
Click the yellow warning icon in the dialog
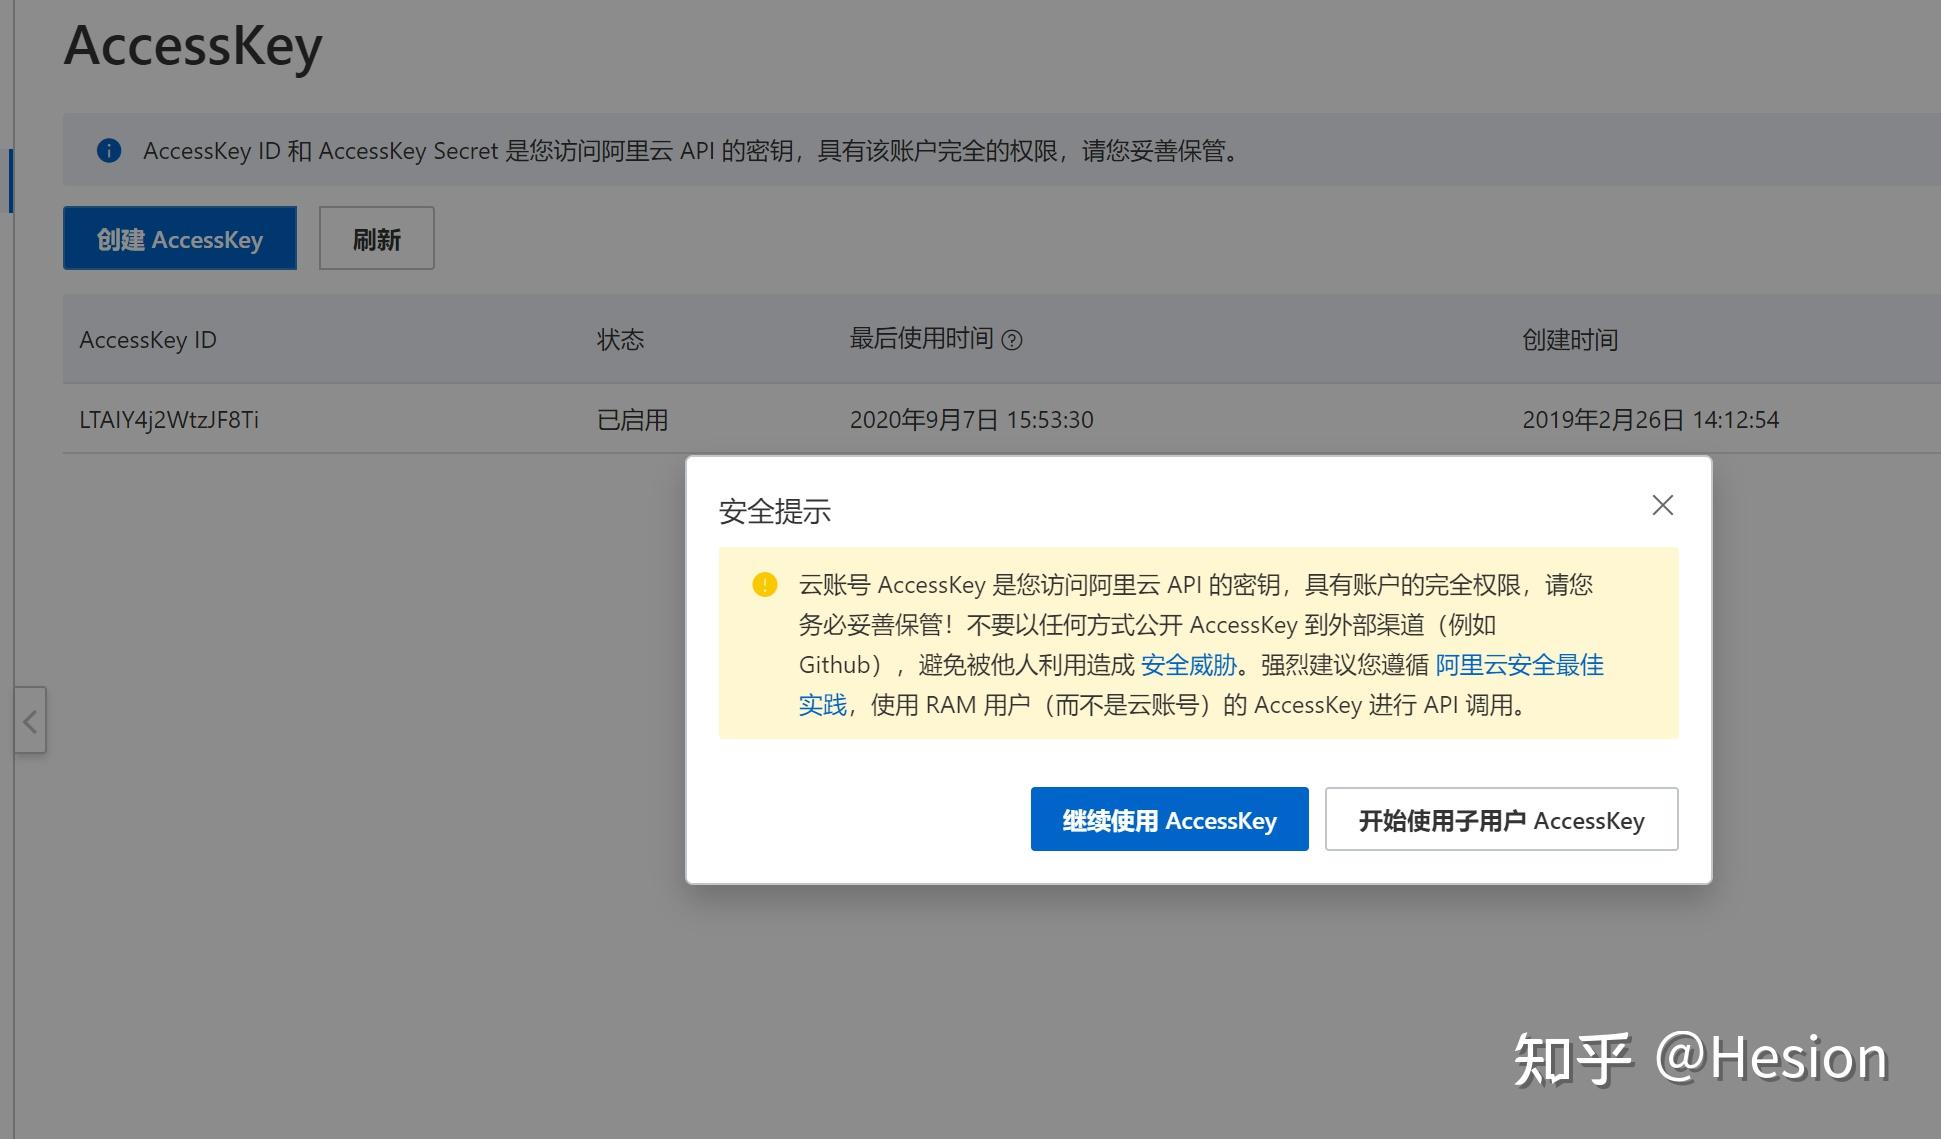765,583
